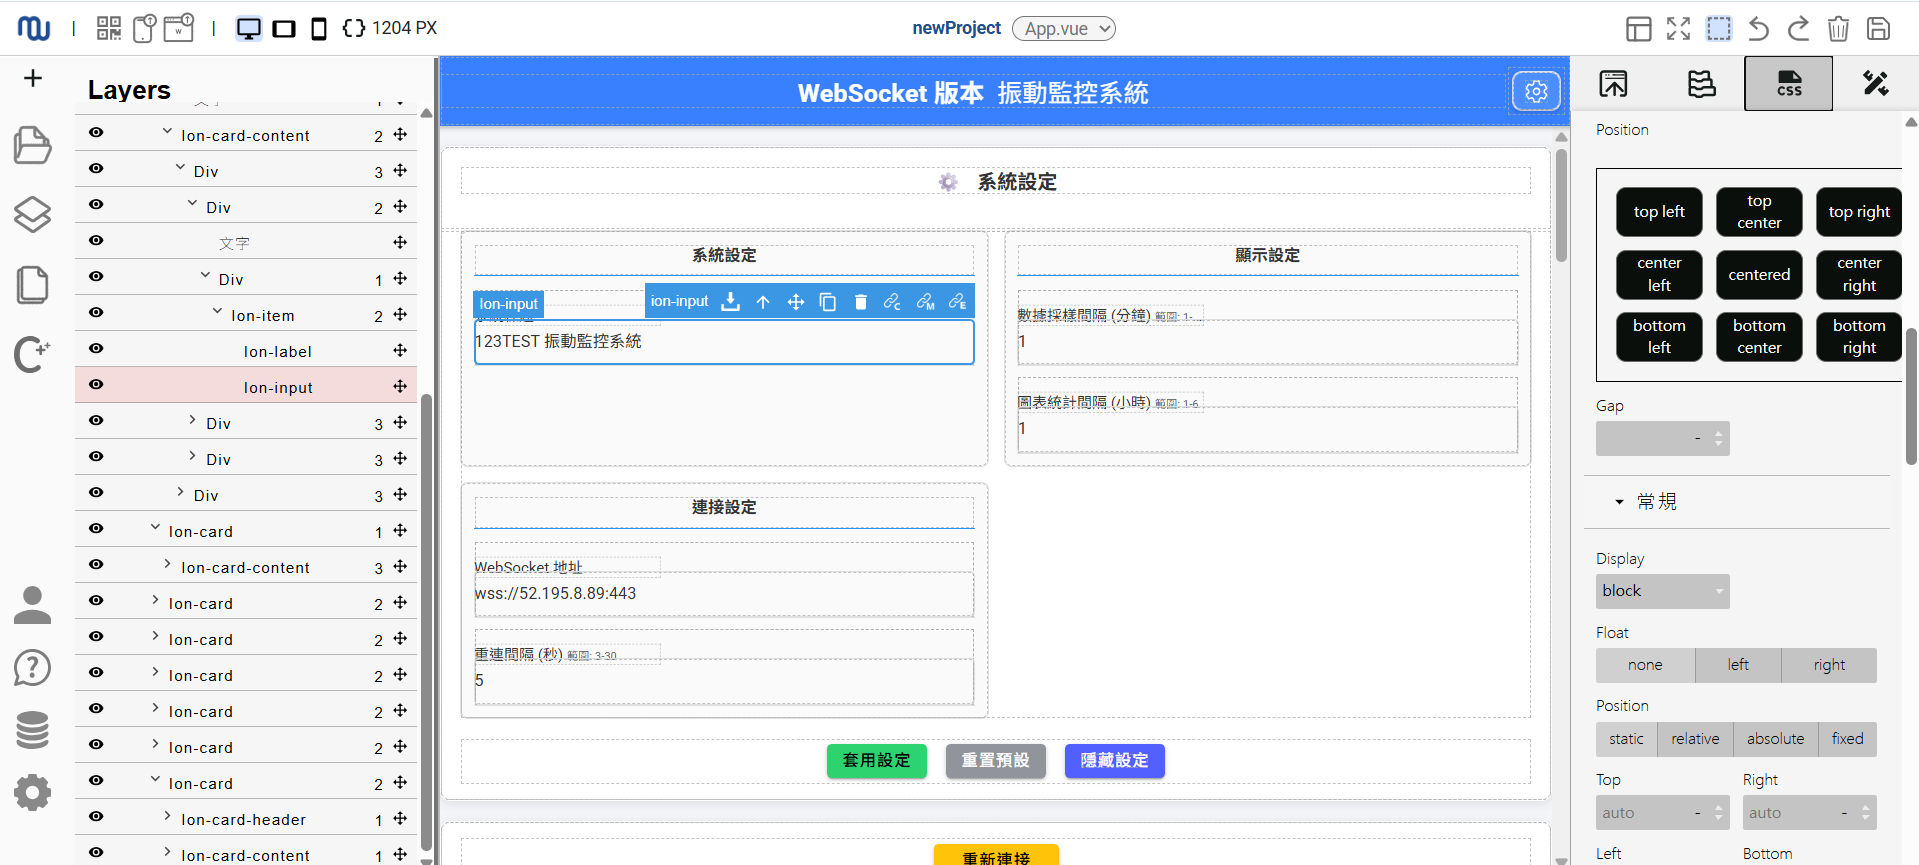Screen dimensions: 1919x865
Task: Click the settings gear in blue header
Action: click(1536, 92)
